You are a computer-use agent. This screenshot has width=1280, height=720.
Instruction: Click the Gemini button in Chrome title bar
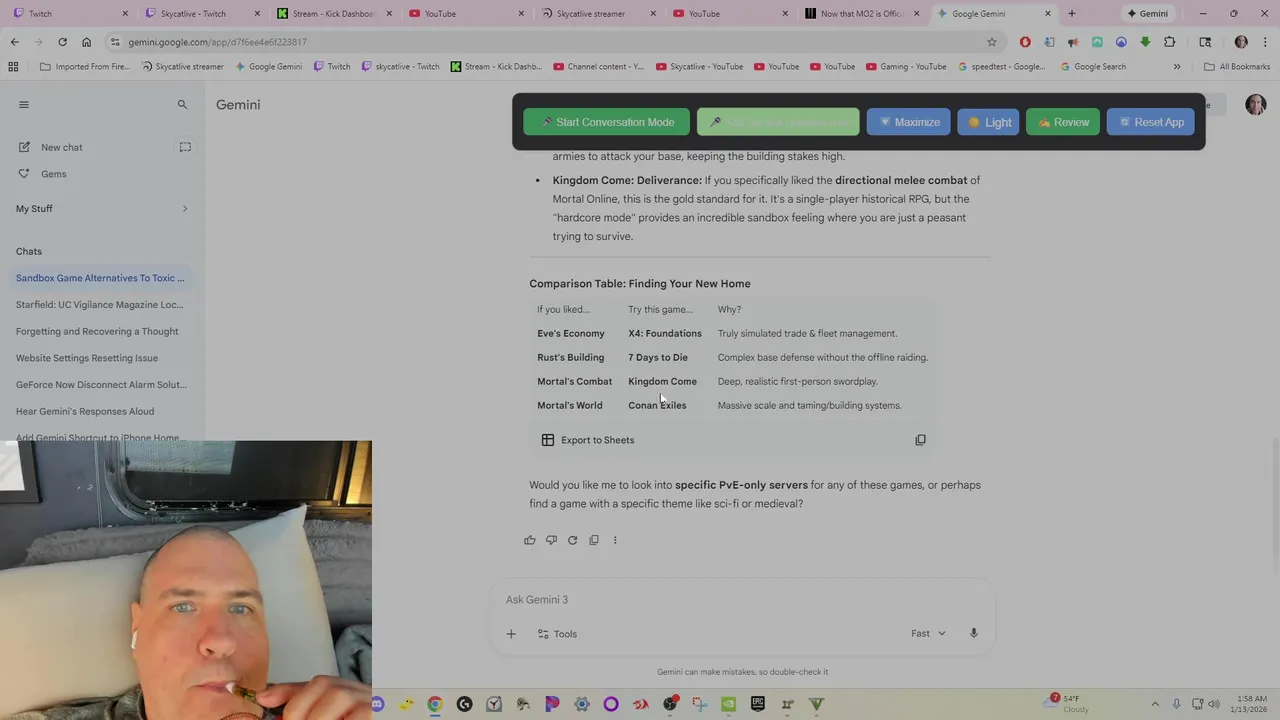coord(1147,14)
